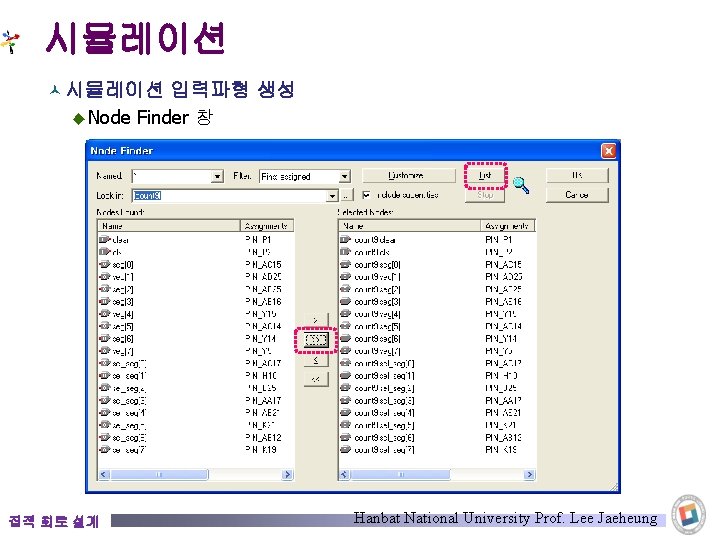Click the clk pin icon in Nodes Found
Image resolution: width=720 pixels, height=540 pixels.
coord(105,252)
